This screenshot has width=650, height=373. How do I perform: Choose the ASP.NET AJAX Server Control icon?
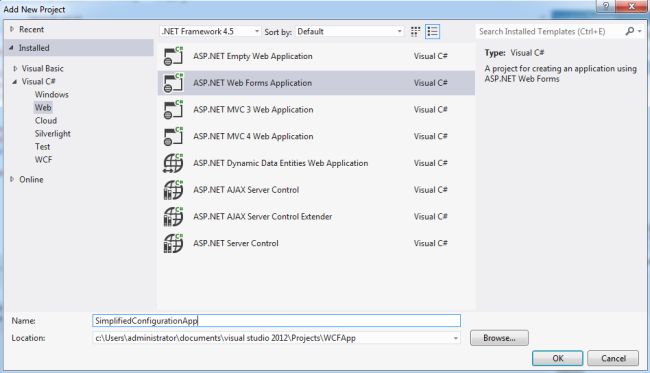(173, 190)
